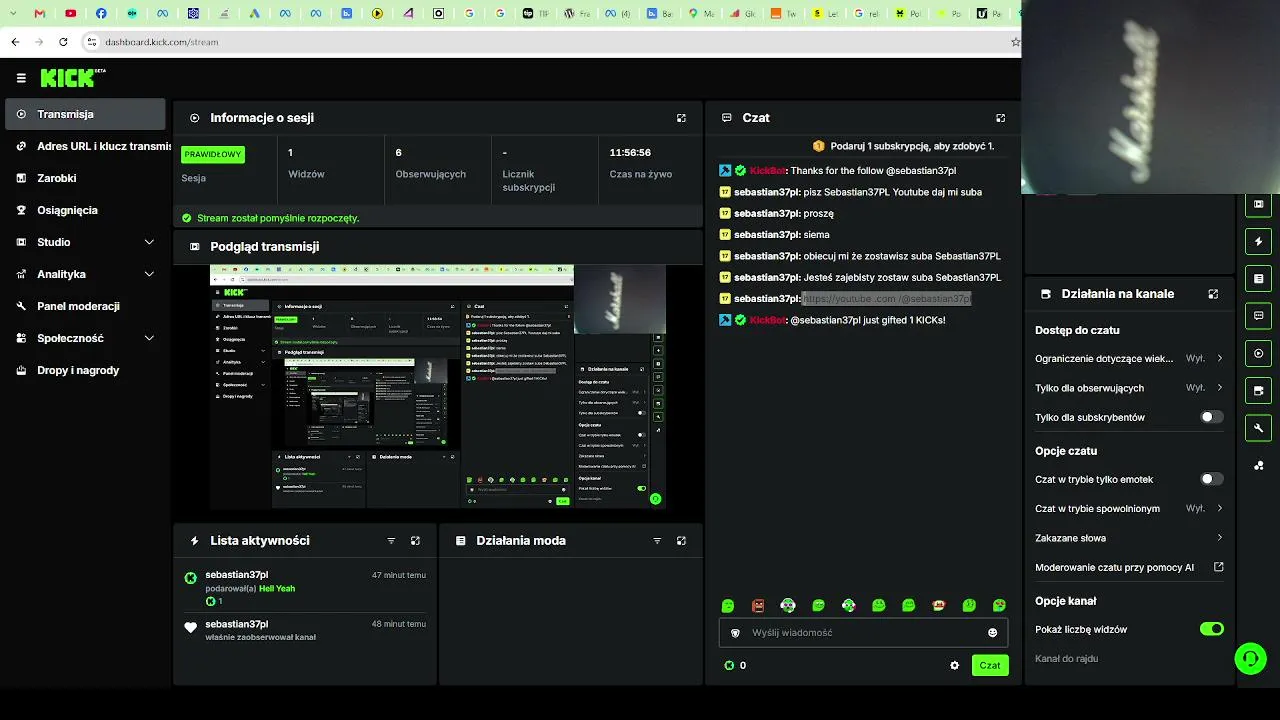
Task: Toggle the chat widget in side strip
Action: pos(1258,316)
